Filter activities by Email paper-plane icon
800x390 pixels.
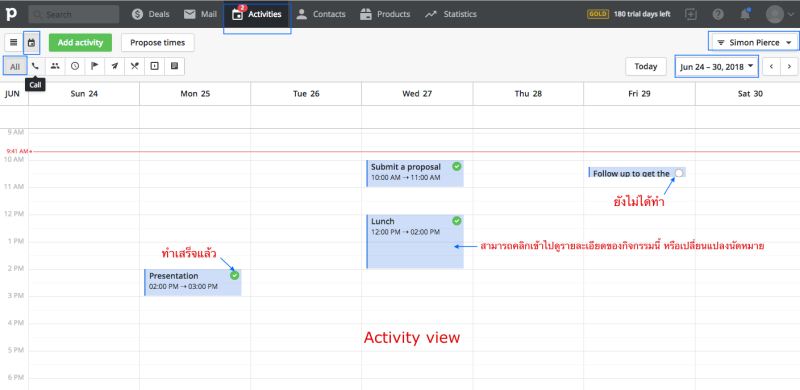pos(115,66)
